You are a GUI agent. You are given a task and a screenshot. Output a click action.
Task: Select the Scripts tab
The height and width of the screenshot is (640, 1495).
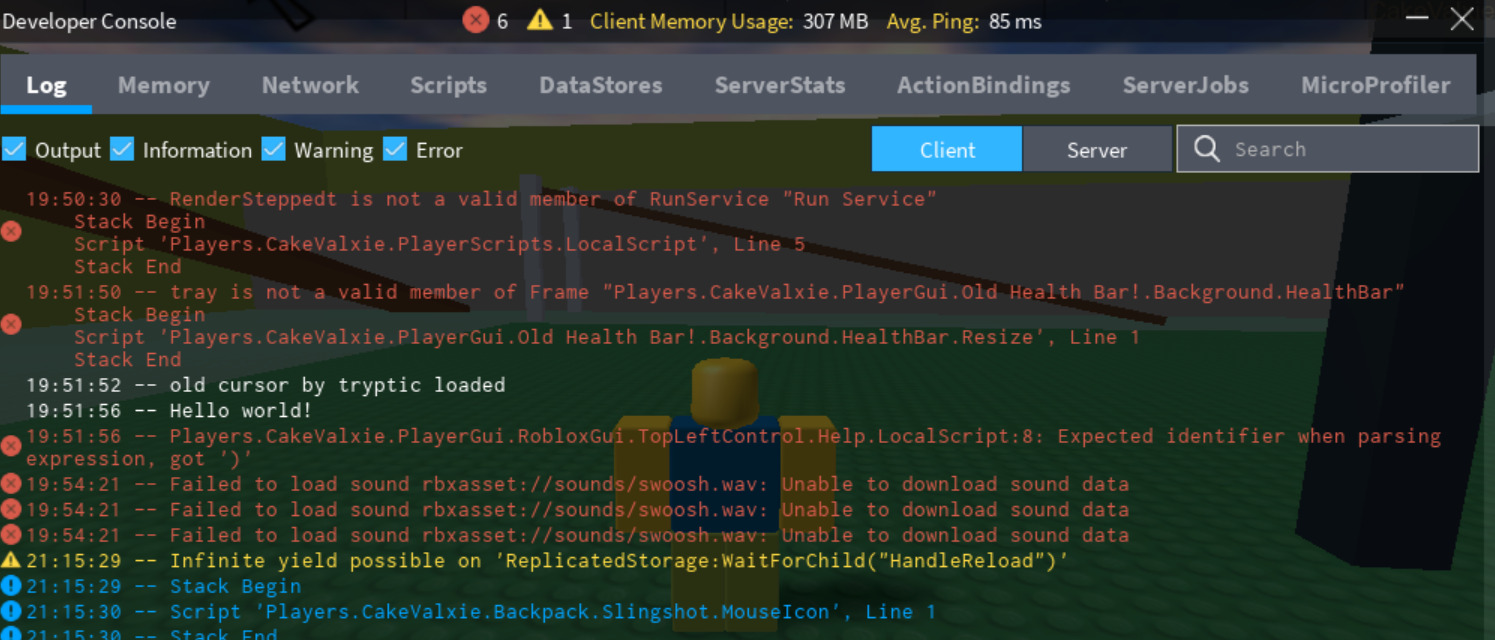448,85
